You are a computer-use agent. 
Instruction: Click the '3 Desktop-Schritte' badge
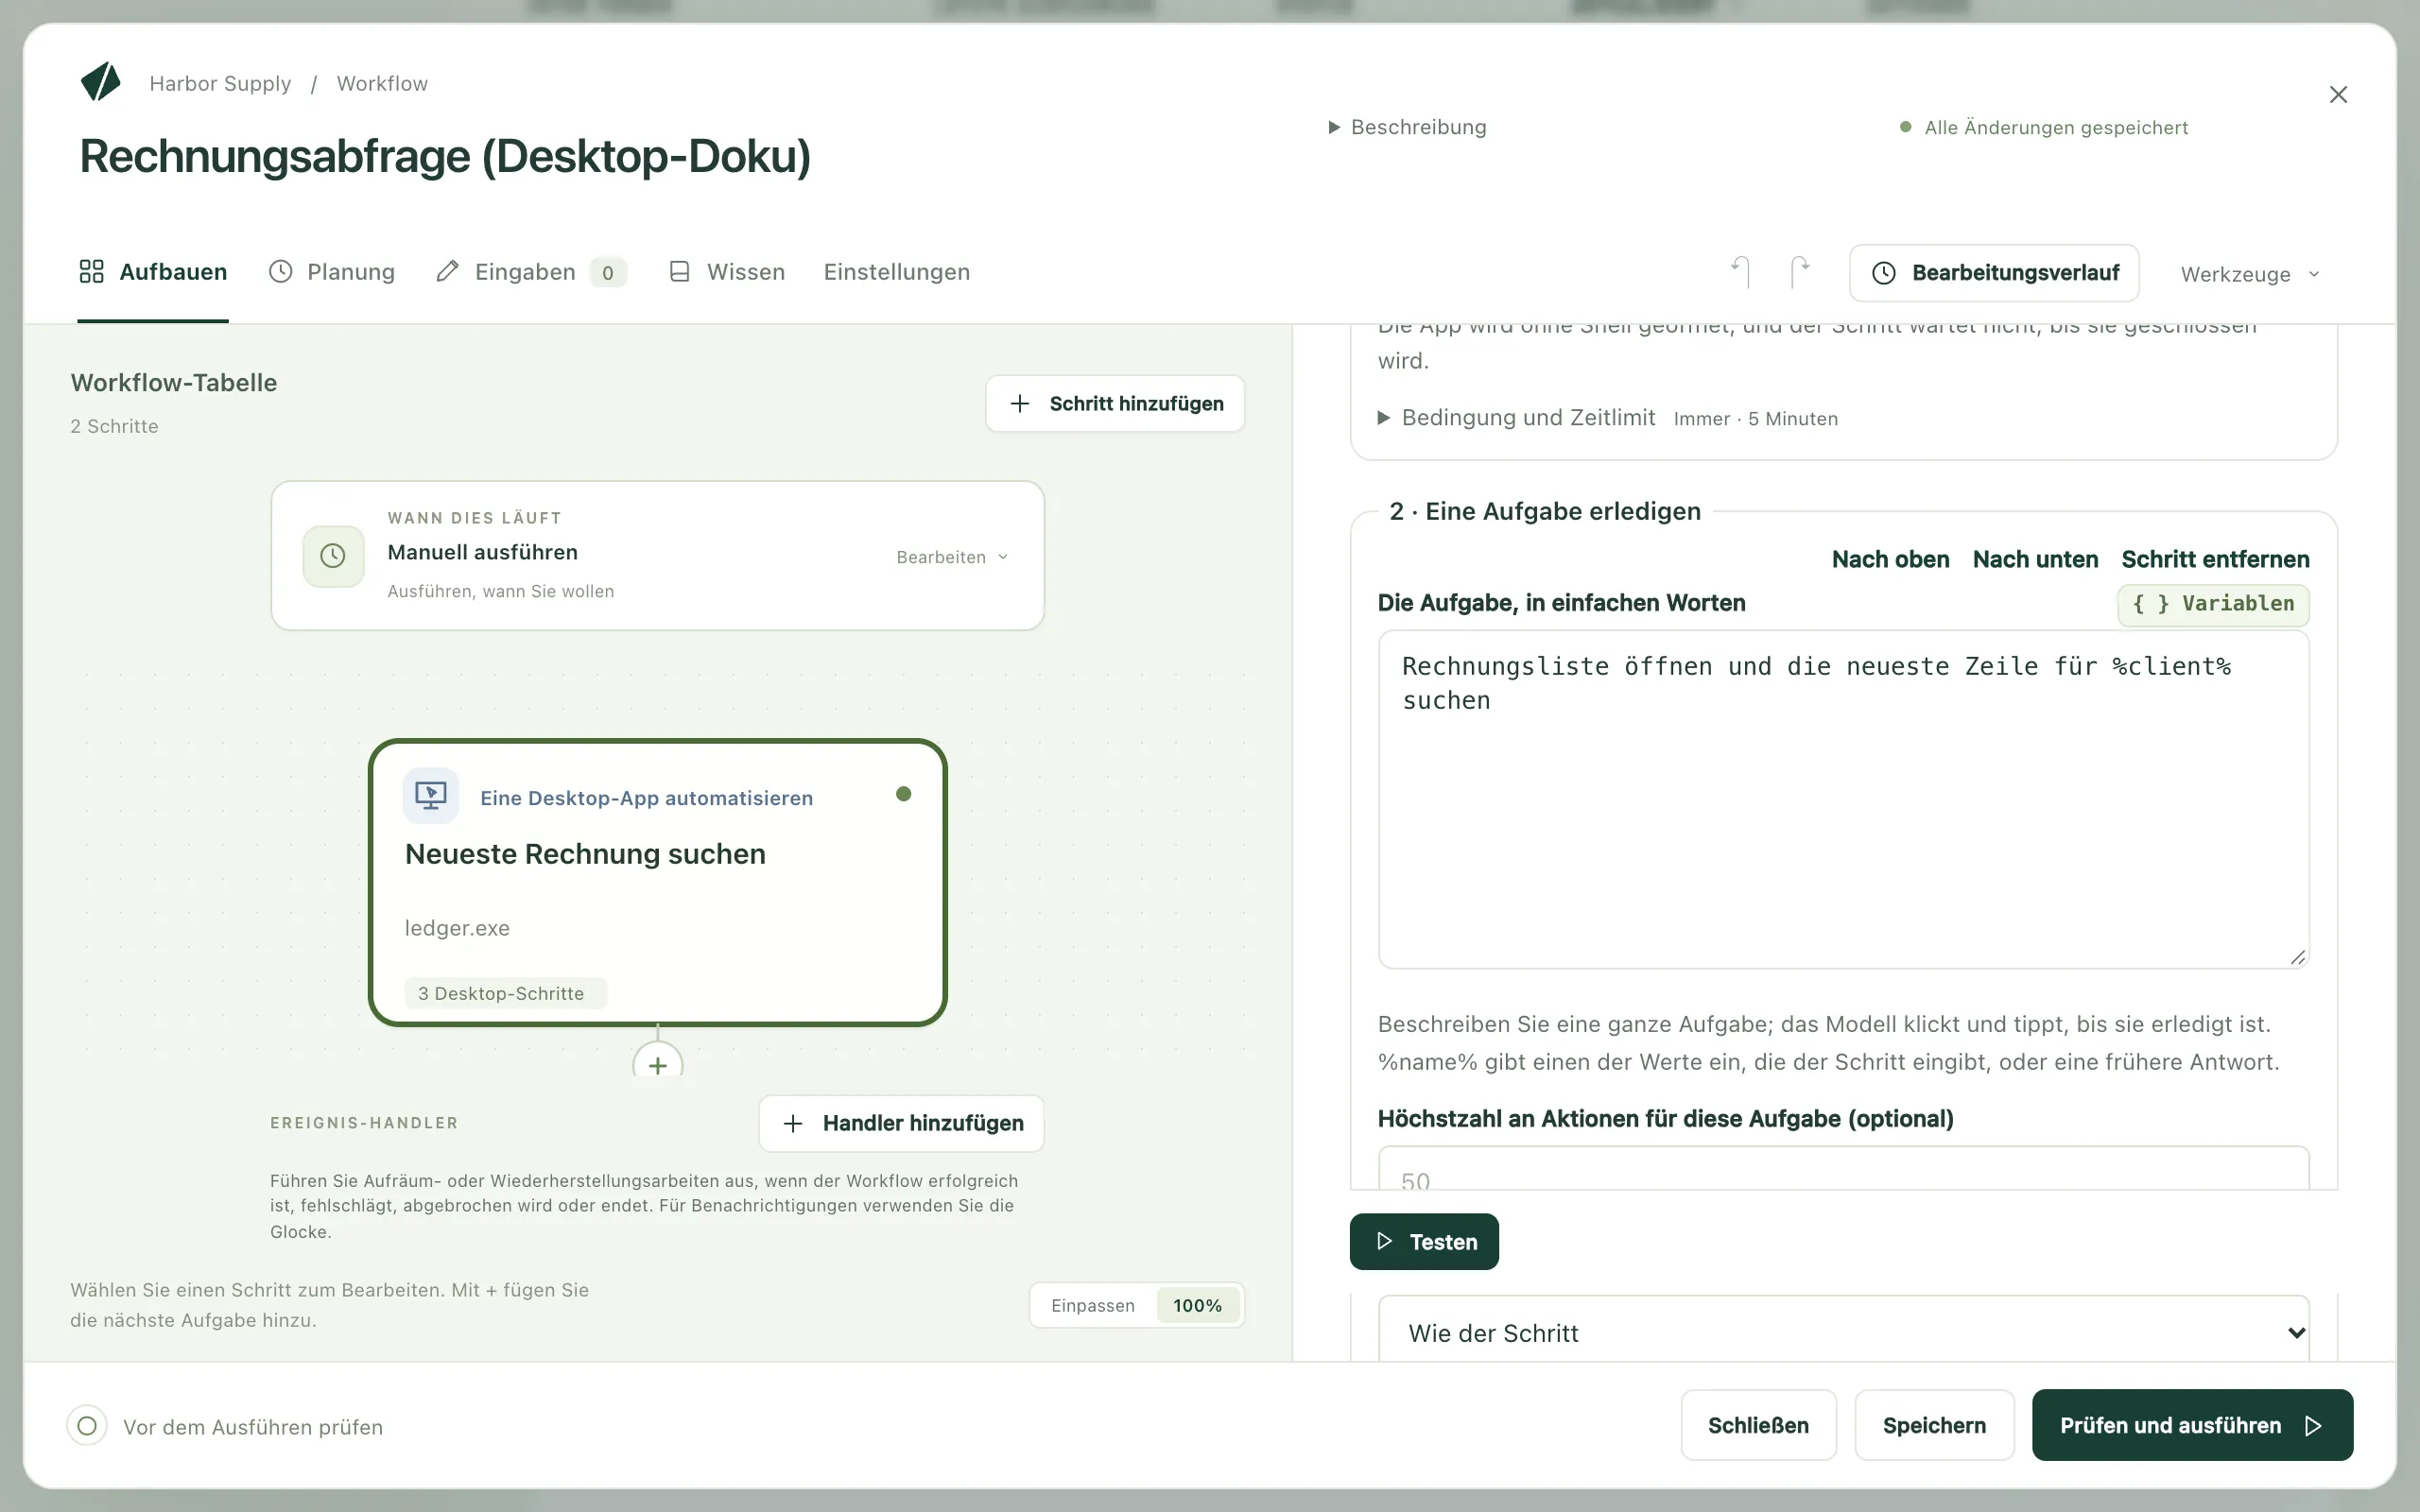coord(505,993)
